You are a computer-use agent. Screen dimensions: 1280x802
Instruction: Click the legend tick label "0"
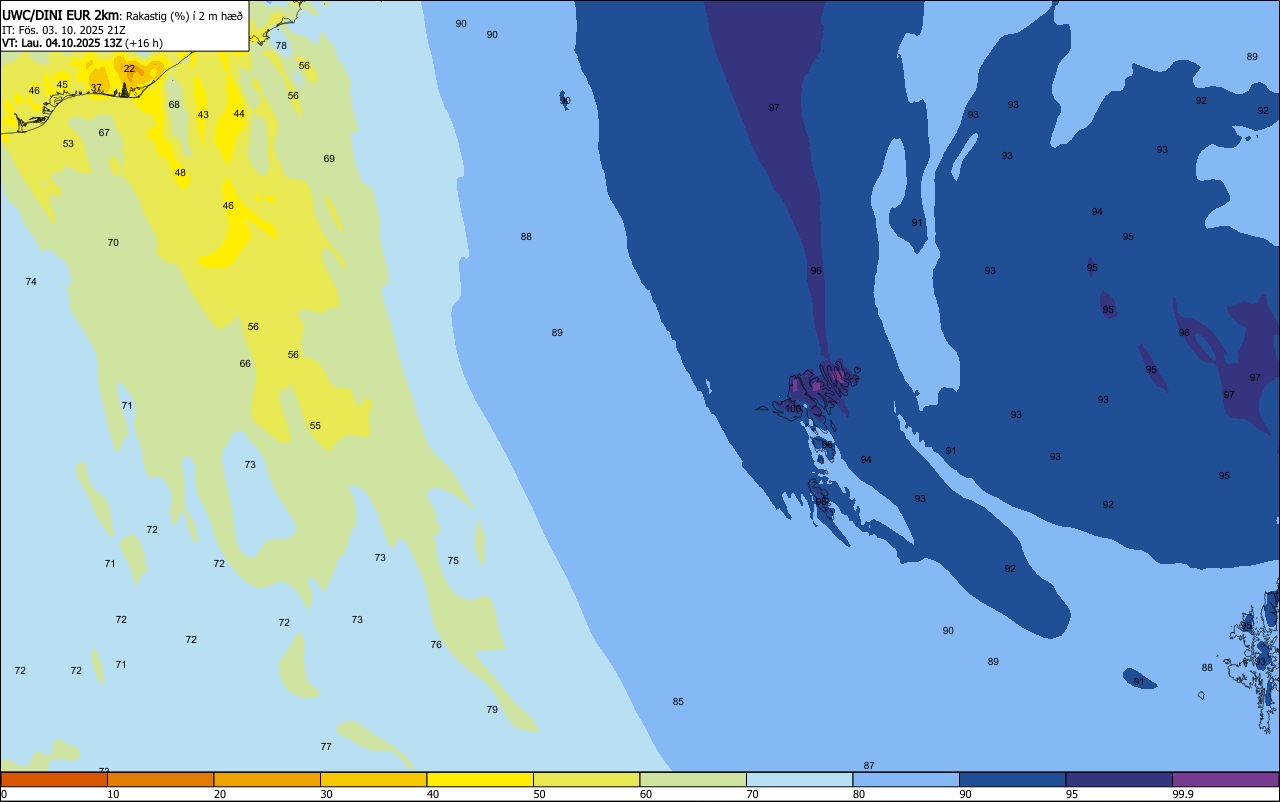pyautogui.click(x=4, y=794)
